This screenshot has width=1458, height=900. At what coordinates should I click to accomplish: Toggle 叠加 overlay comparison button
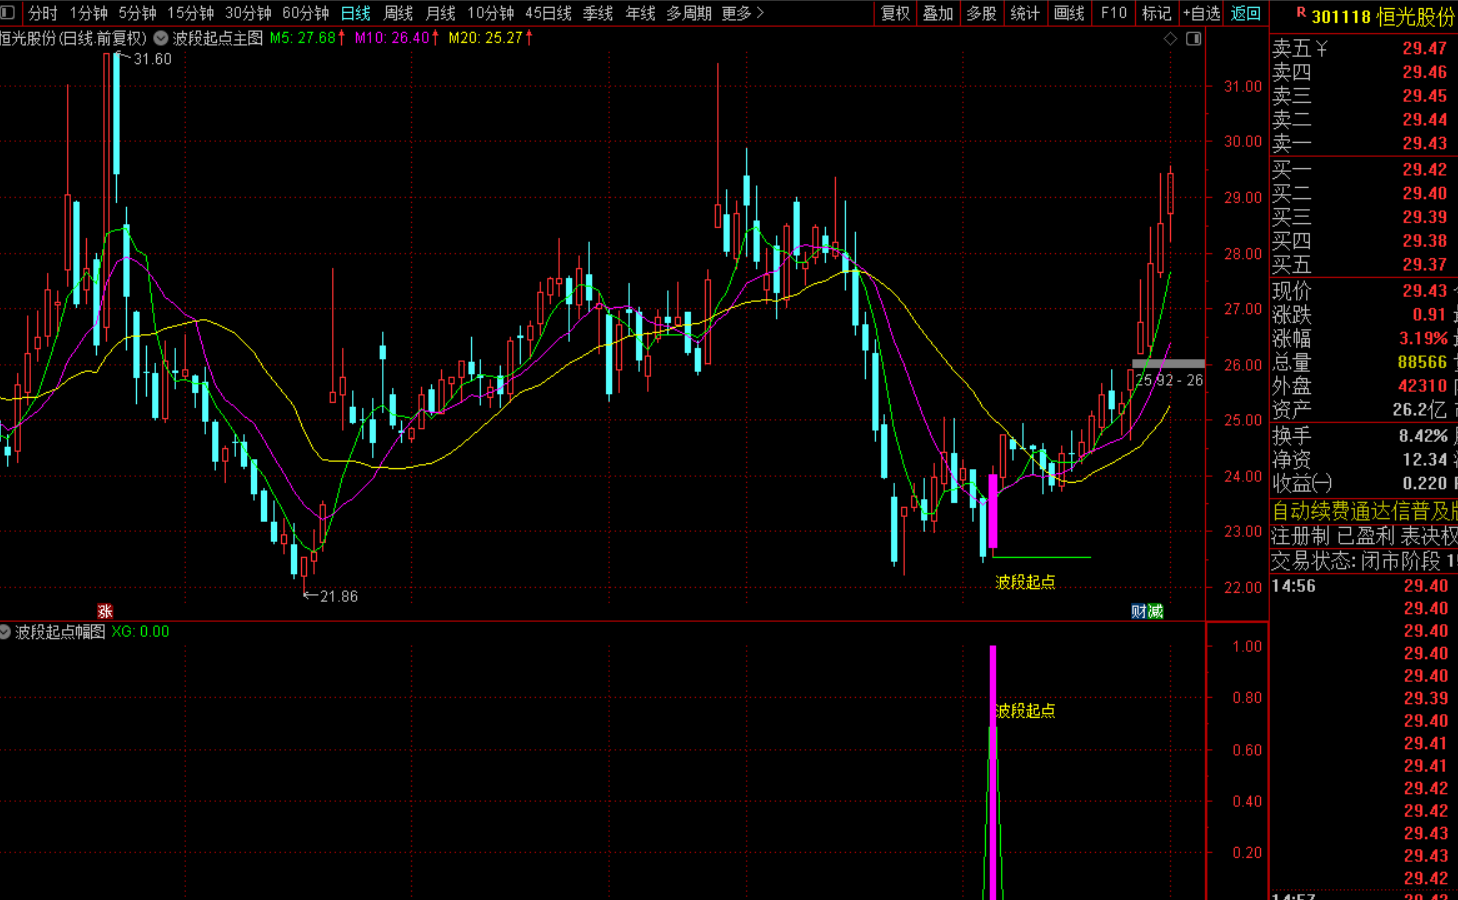pos(938,13)
